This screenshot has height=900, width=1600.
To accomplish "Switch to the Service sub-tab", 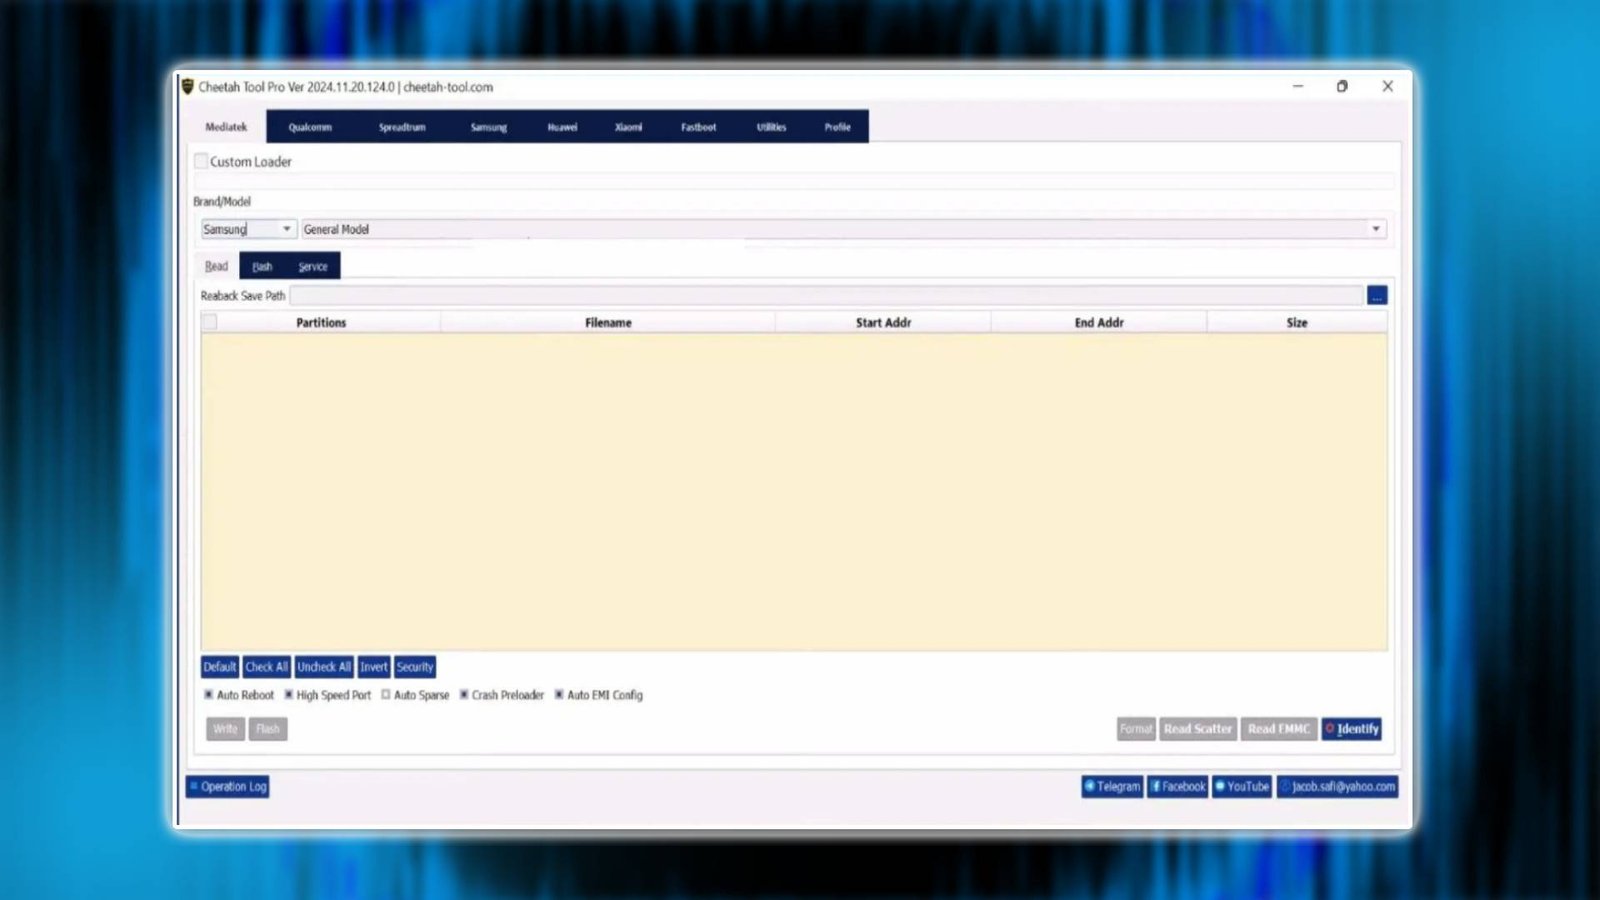I will 312,266.
